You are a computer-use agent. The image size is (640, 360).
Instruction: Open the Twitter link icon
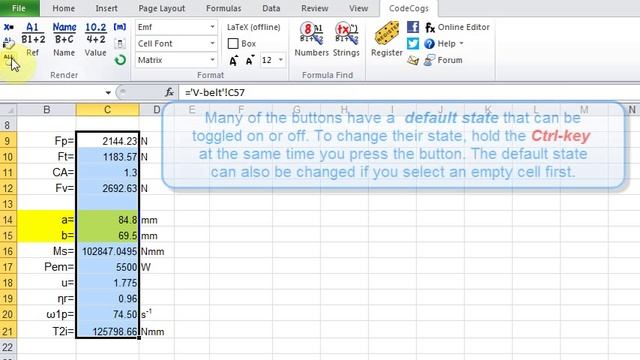(x=413, y=43)
